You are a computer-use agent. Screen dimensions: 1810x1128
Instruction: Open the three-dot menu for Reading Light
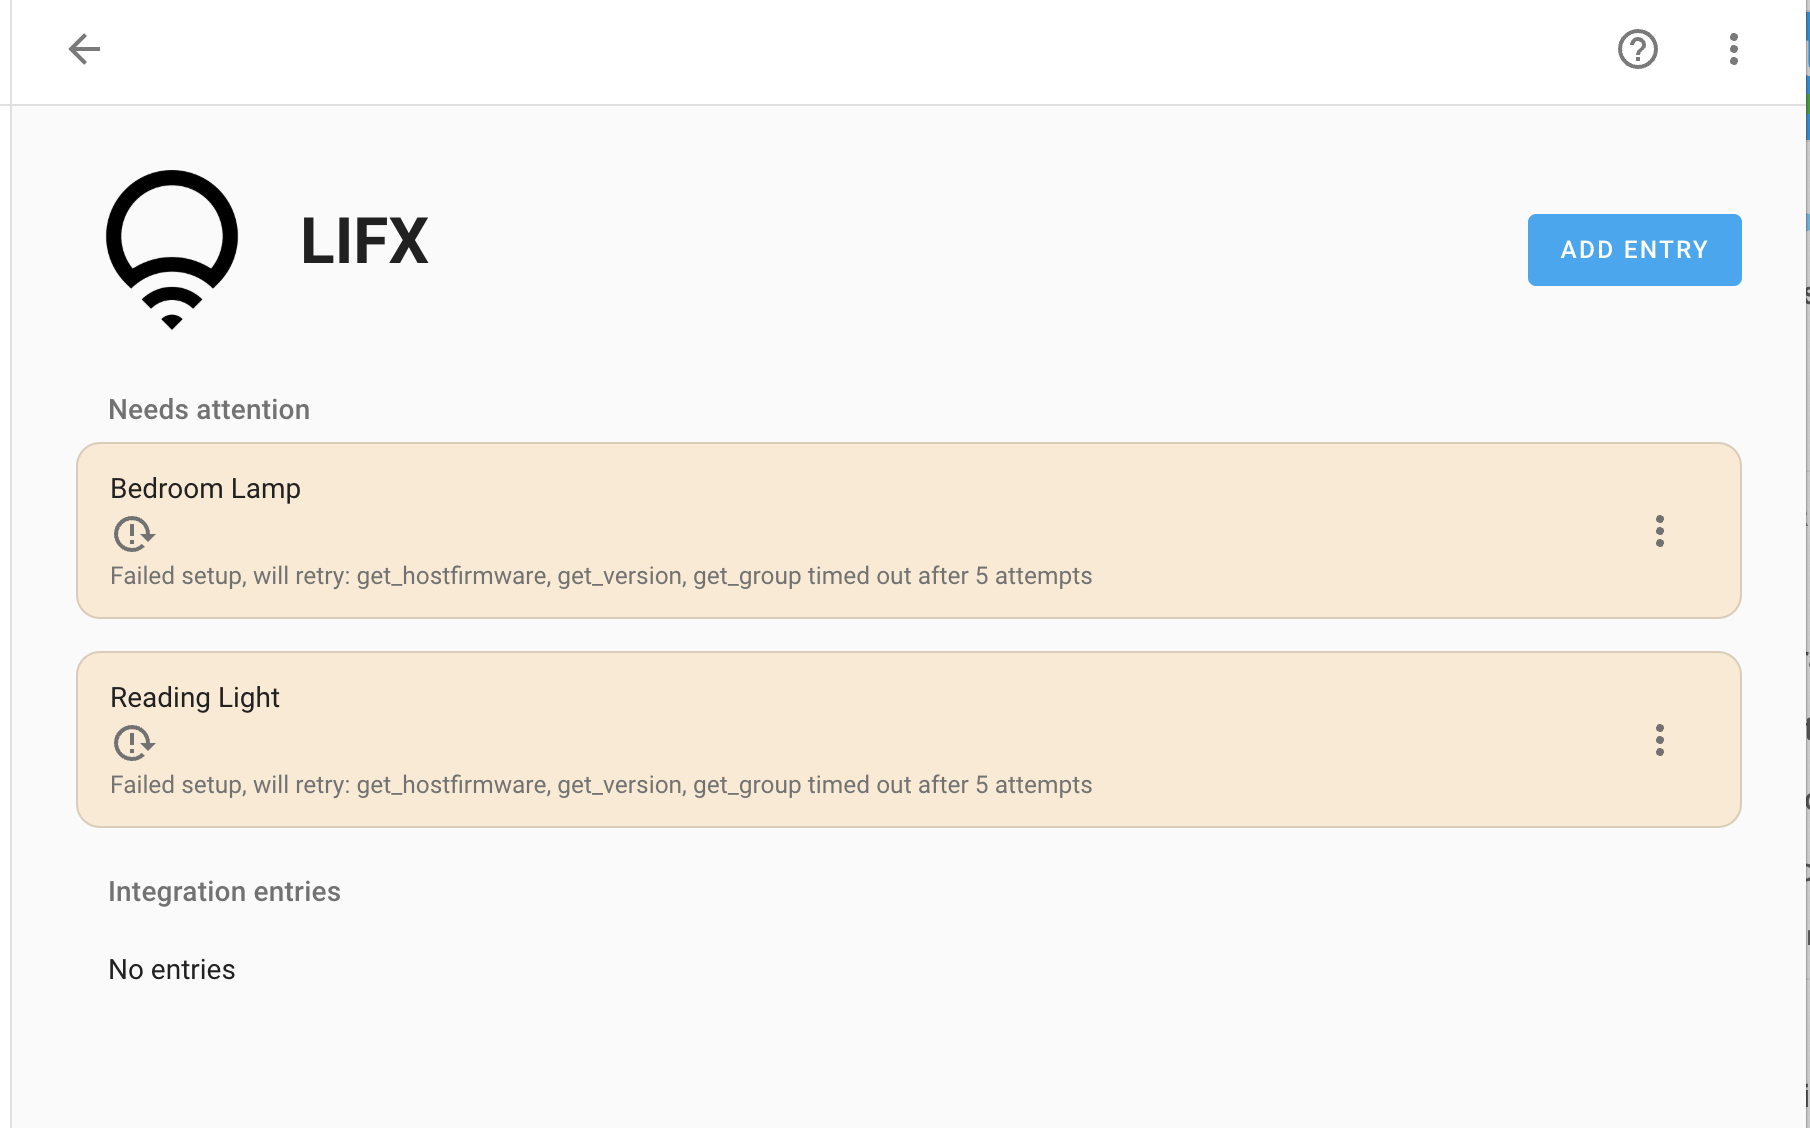tap(1660, 741)
